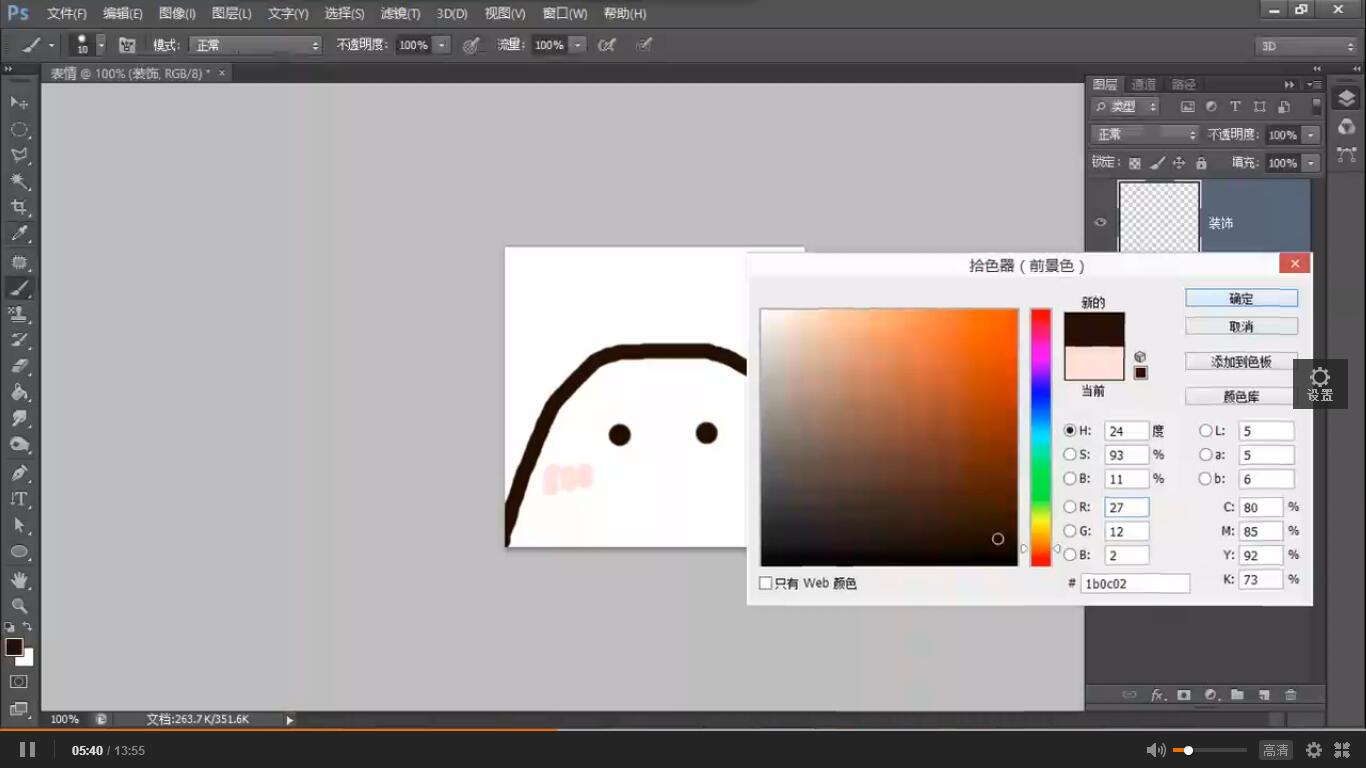Select the Brush tool in toolbox
The width and height of the screenshot is (1366, 768).
[x=19, y=288]
